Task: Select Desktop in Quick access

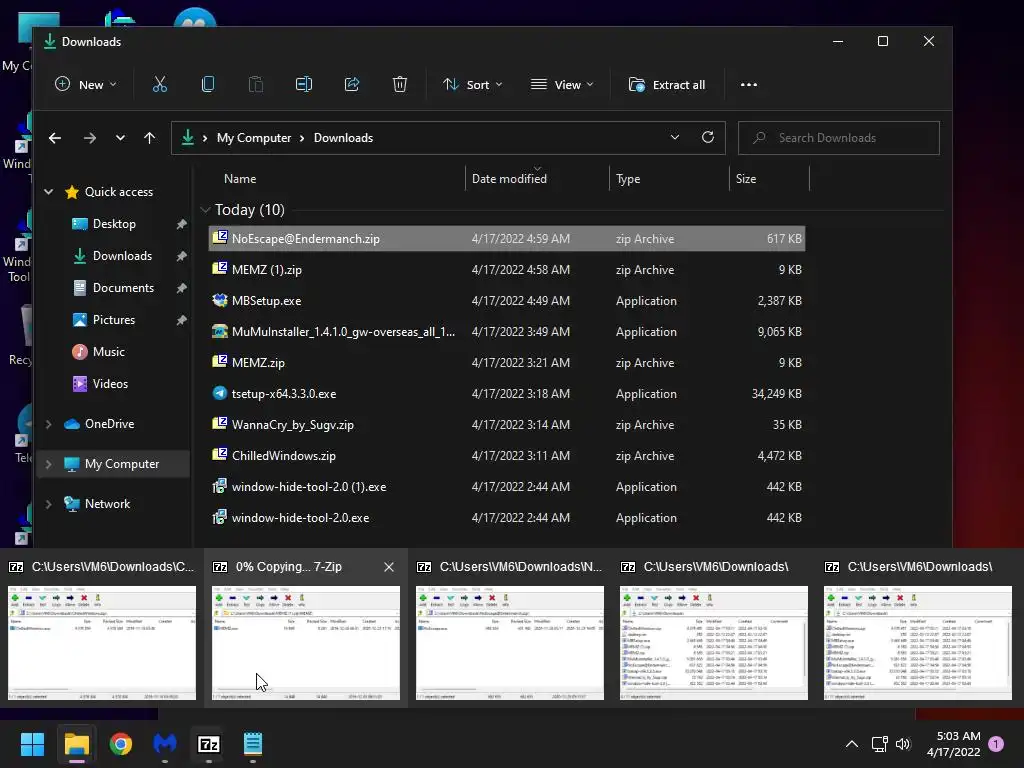Action: point(114,223)
